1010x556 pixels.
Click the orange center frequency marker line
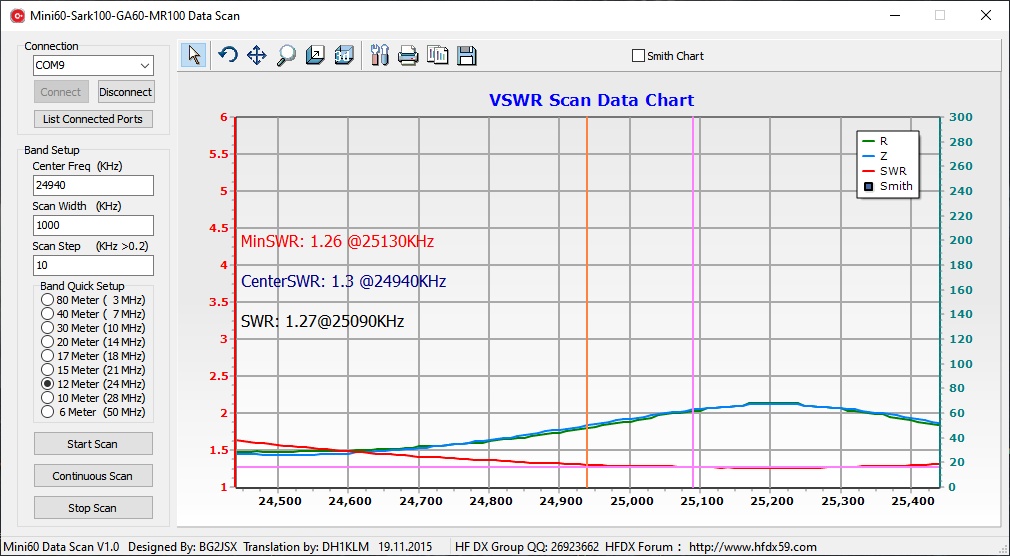coord(587,302)
